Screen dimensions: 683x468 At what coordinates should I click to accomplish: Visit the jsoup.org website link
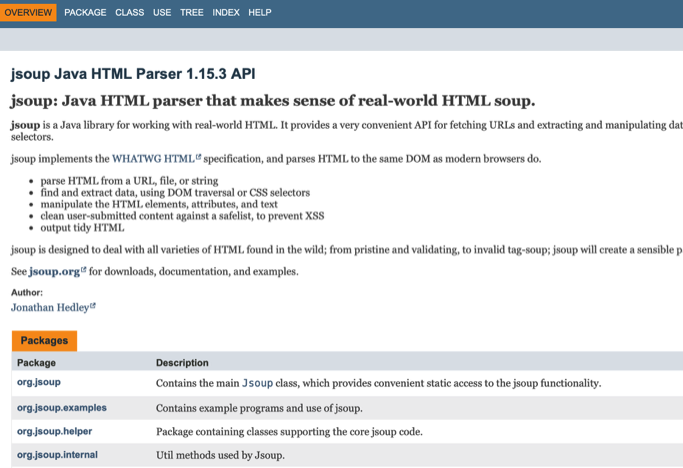coord(54,271)
